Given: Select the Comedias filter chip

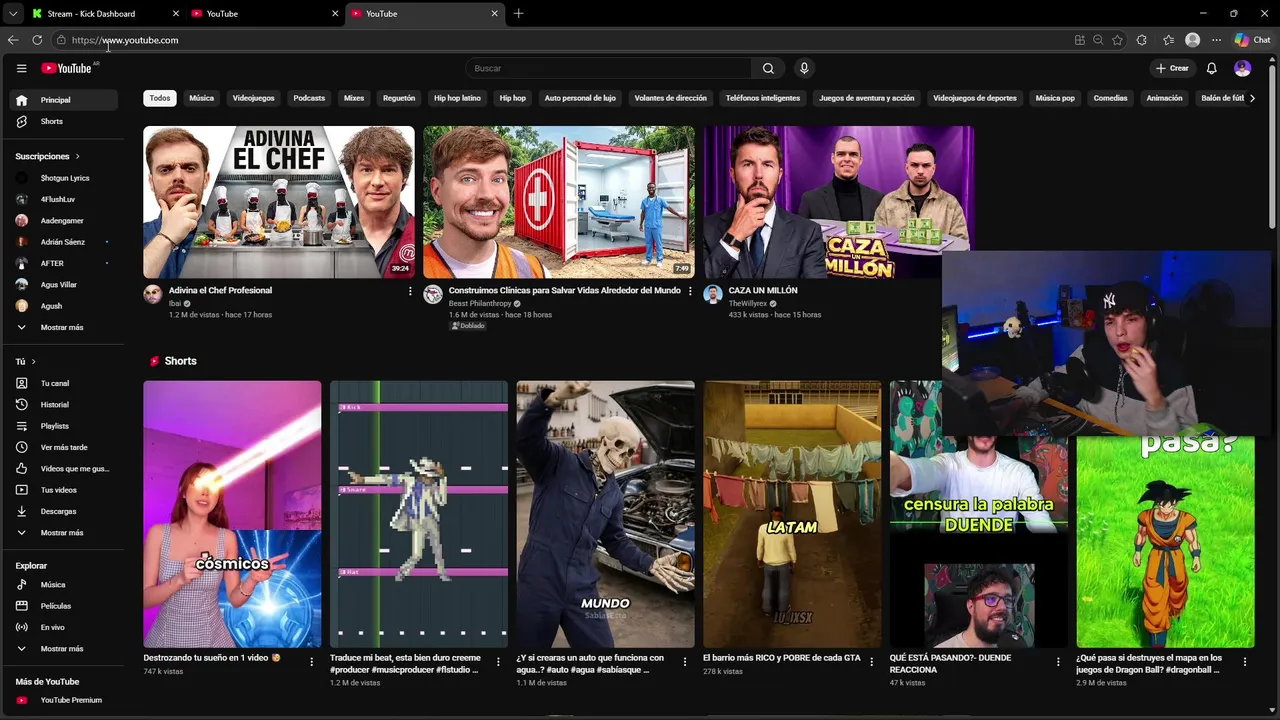Looking at the screenshot, I should pyautogui.click(x=1110, y=98).
